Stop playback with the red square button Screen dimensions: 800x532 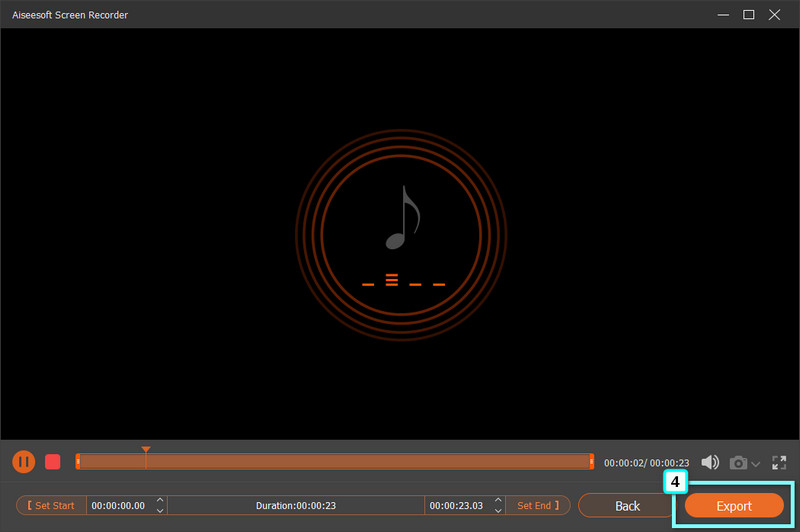click(x=53, y=462)
